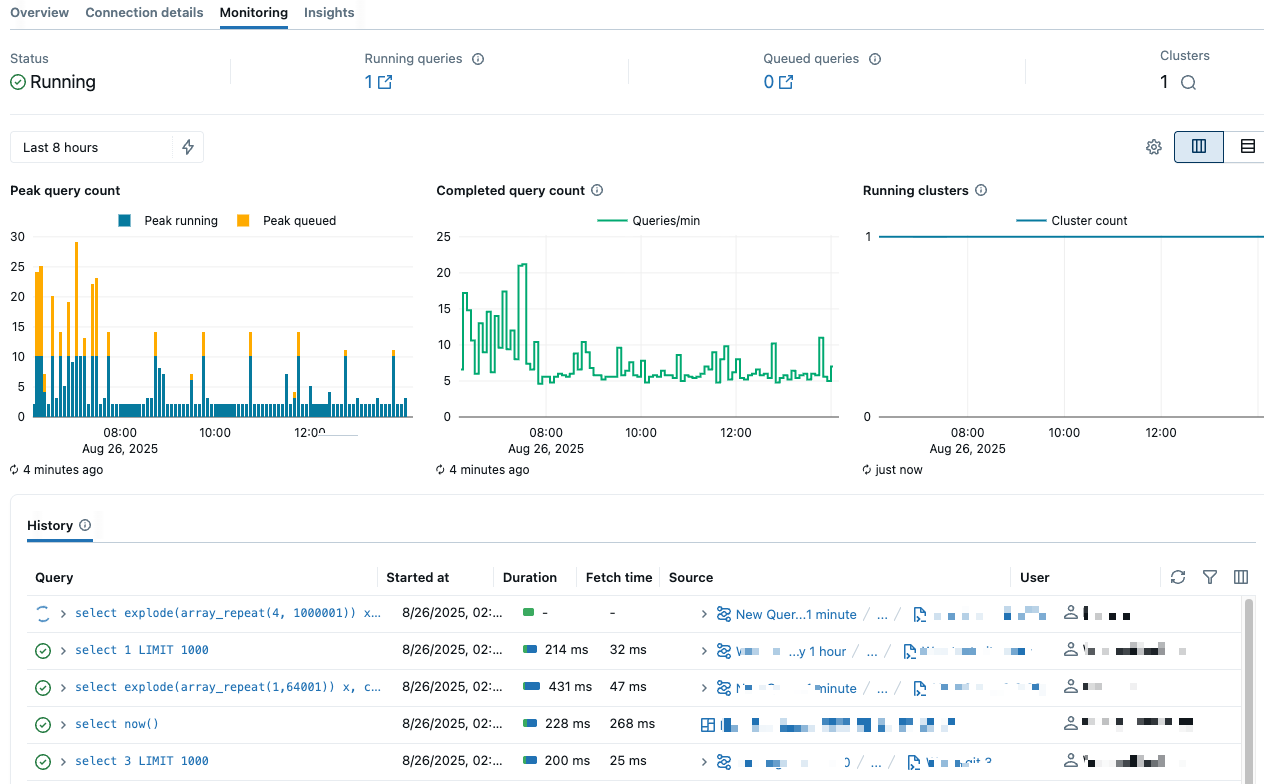Select the History tab
This screenshot has height=784, width=1264.
point(50,525)
